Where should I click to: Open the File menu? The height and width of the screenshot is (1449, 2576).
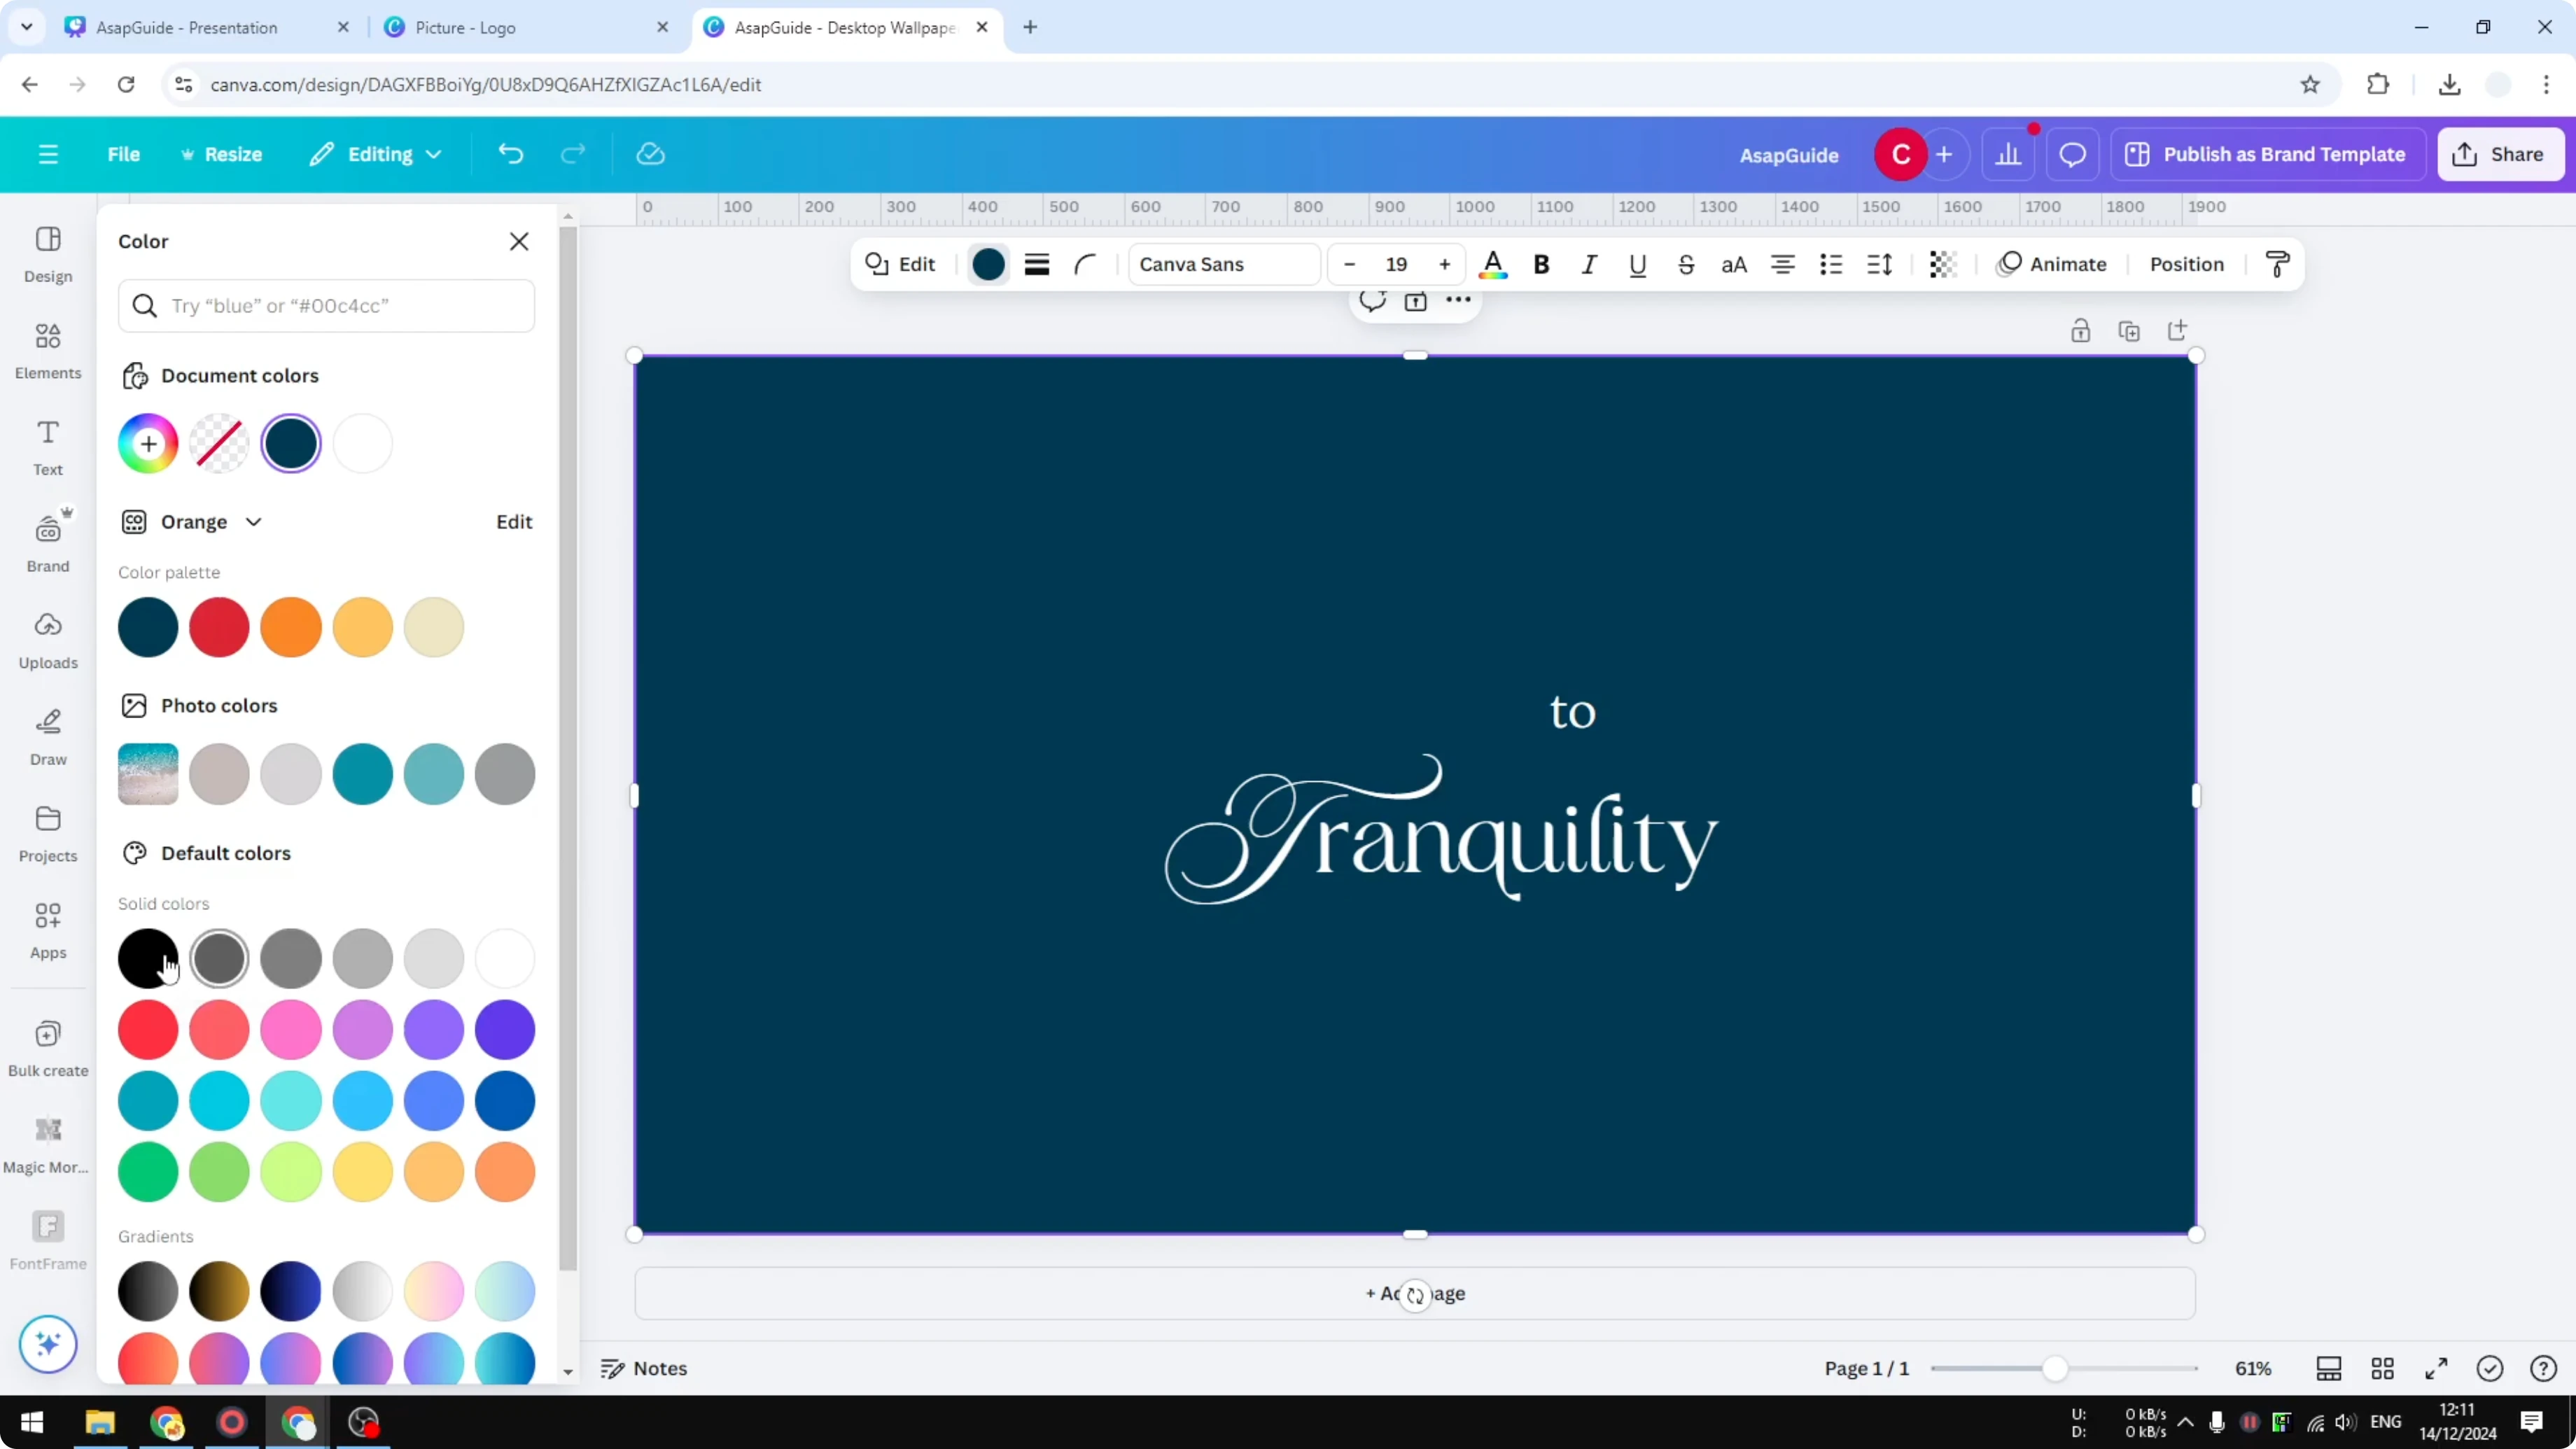click(124, 154)
